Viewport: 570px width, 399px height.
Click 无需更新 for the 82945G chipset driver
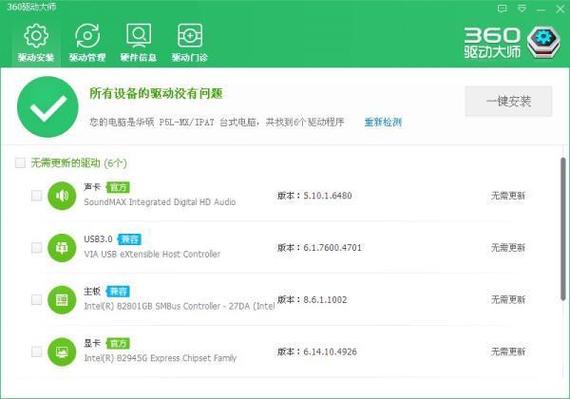point(508,352)
